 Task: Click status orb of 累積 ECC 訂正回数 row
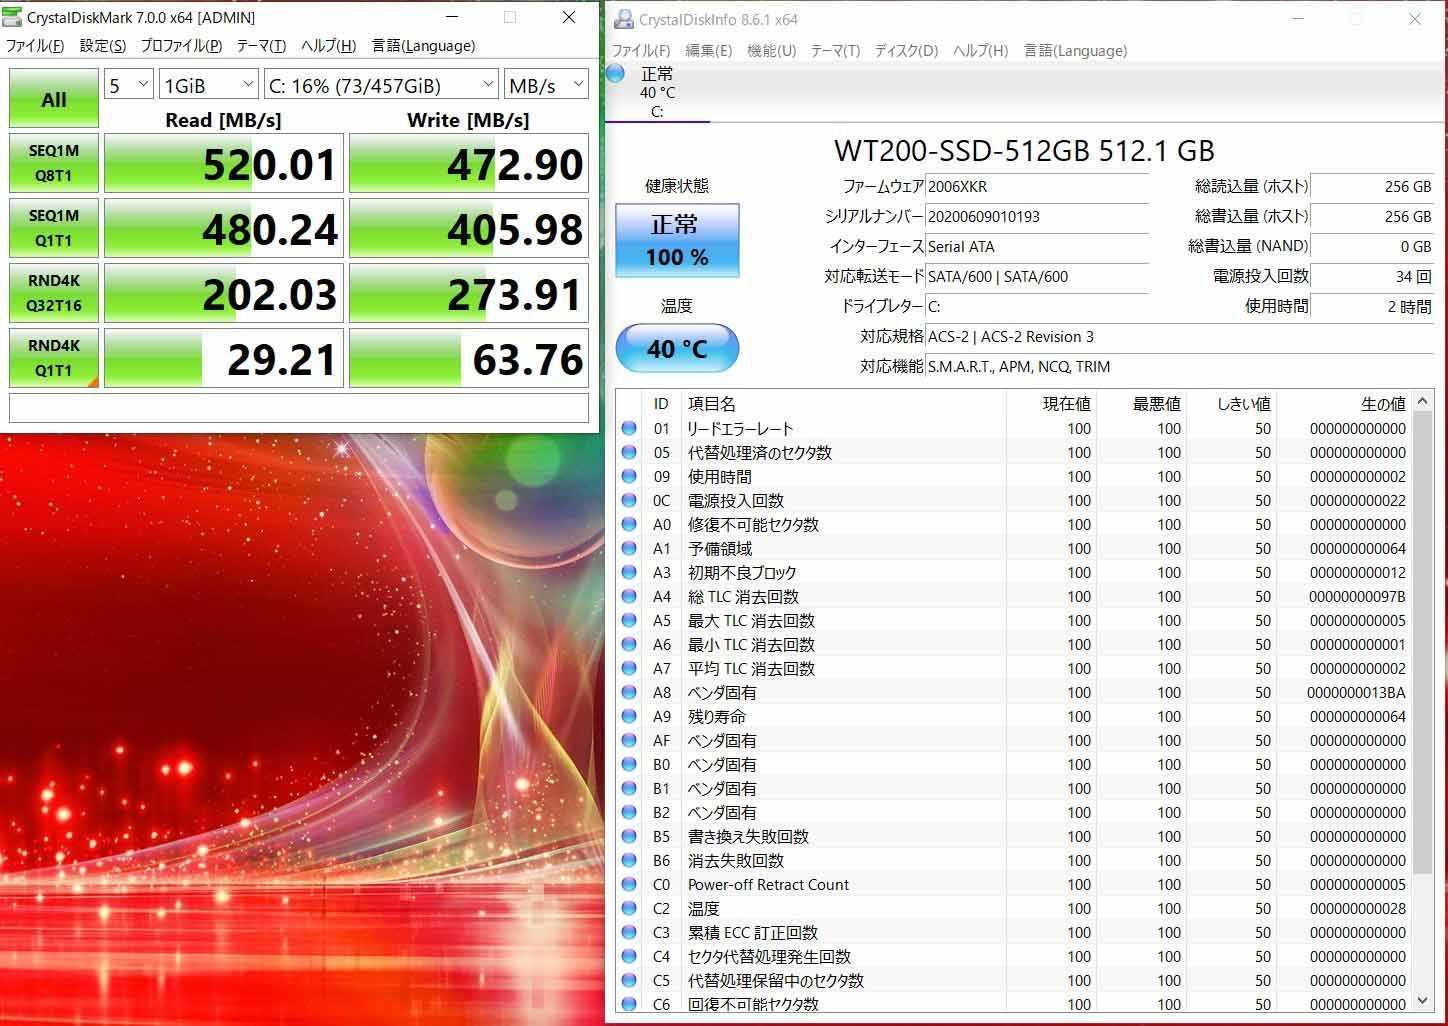point(629,932)
